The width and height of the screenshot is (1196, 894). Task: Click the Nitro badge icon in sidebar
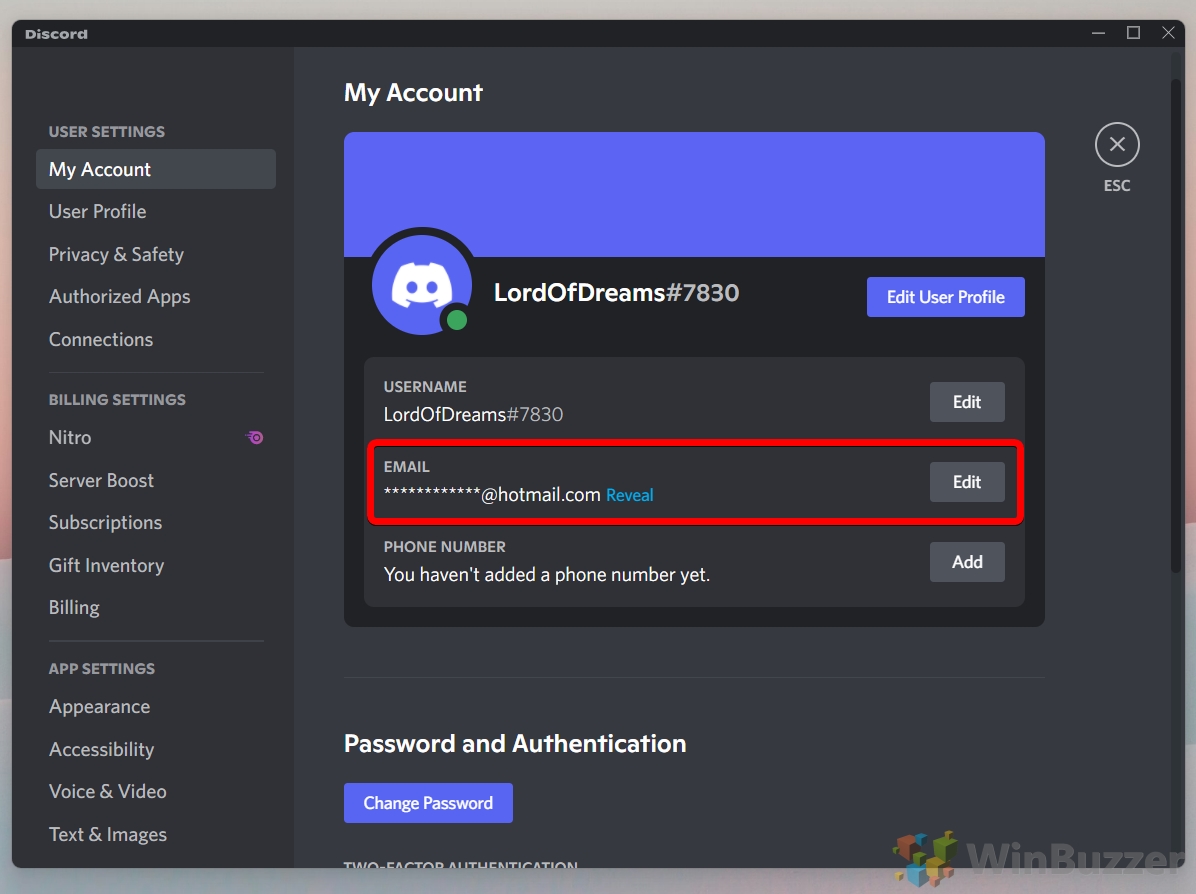pyautogui.click(x=255, y=437)
